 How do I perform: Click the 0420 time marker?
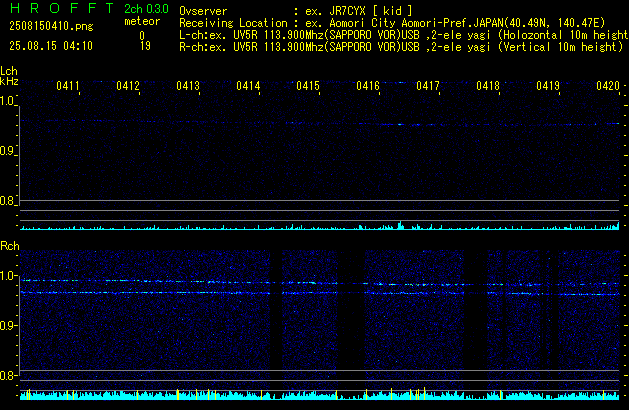point(608,86)
